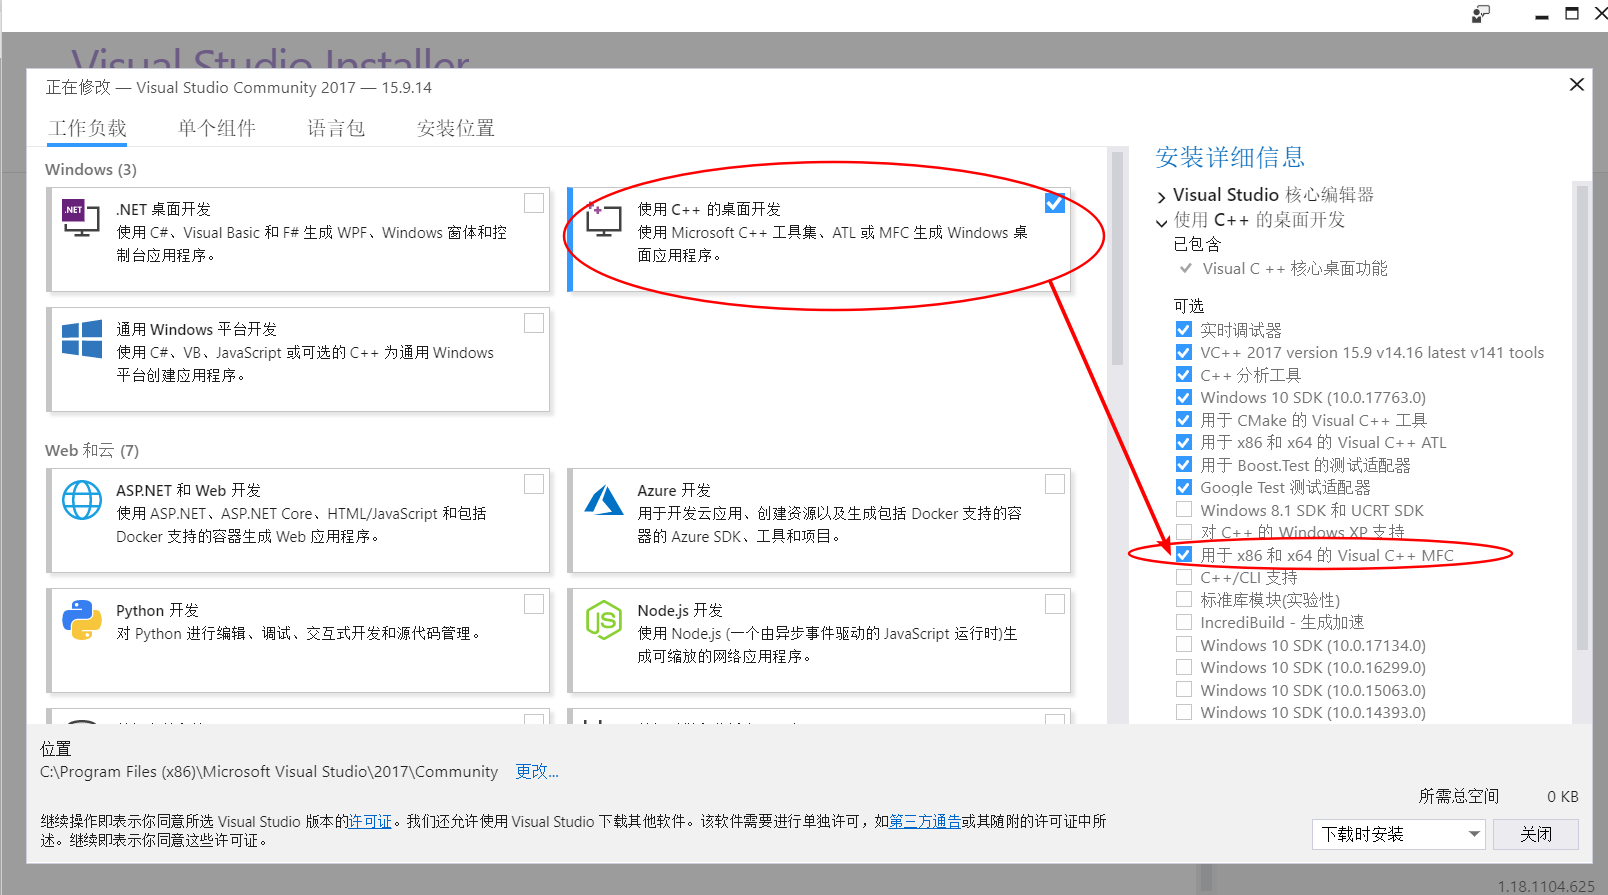
Task: Check the .NET 桌面开发 workload checkbox
Action: (x=534, y=203)
